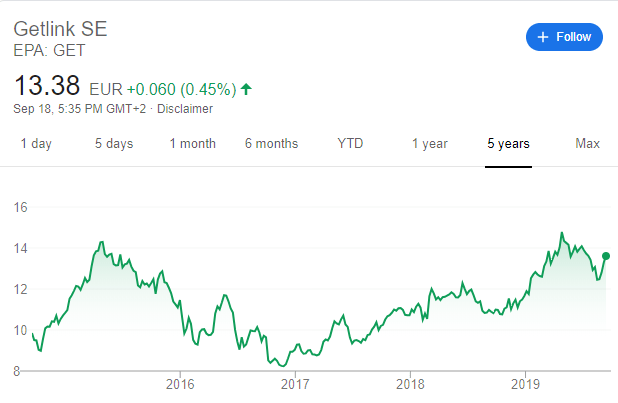The height and width of the screenshot is (403, 618).
Task: Choose the 1 month time range
Action: 193,144
